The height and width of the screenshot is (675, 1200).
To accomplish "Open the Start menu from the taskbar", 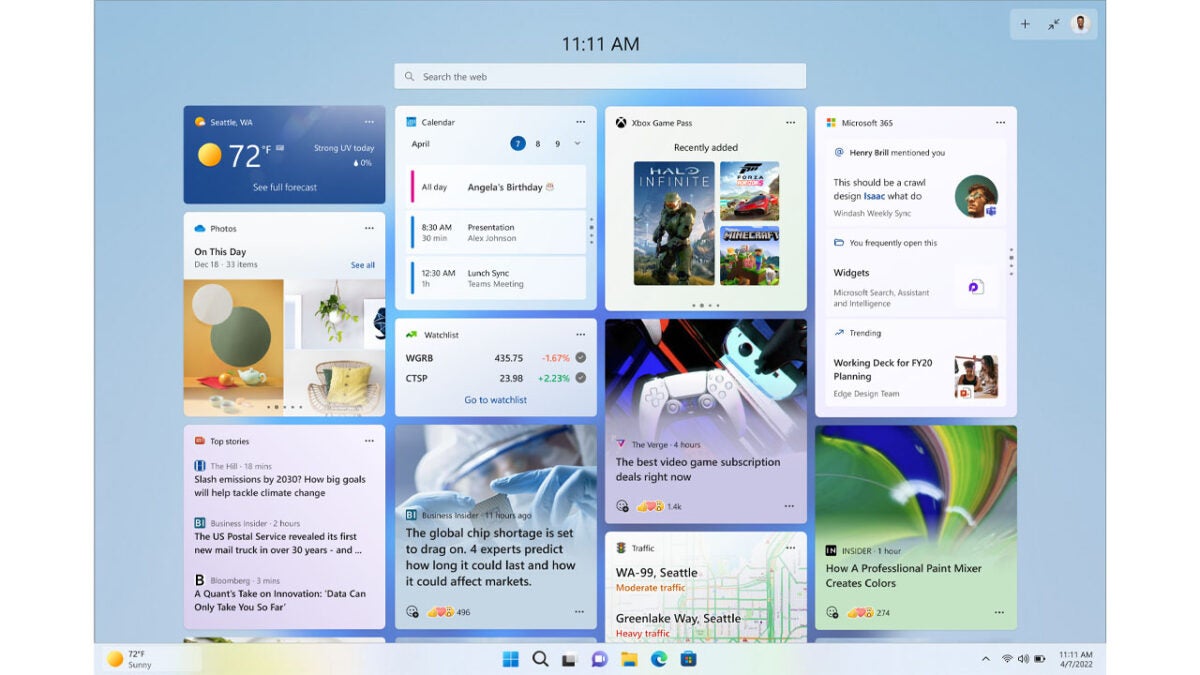I will (510, 659).
